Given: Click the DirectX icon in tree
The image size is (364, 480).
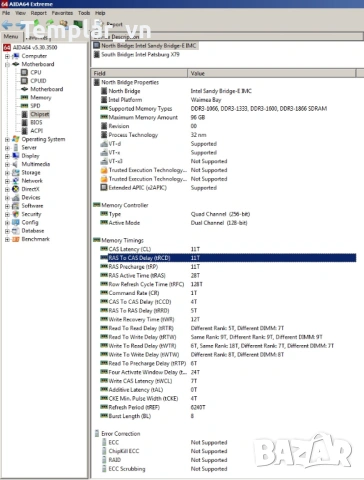Looking at the screenshot, I should pyautogui.click(x=16, y=189).
